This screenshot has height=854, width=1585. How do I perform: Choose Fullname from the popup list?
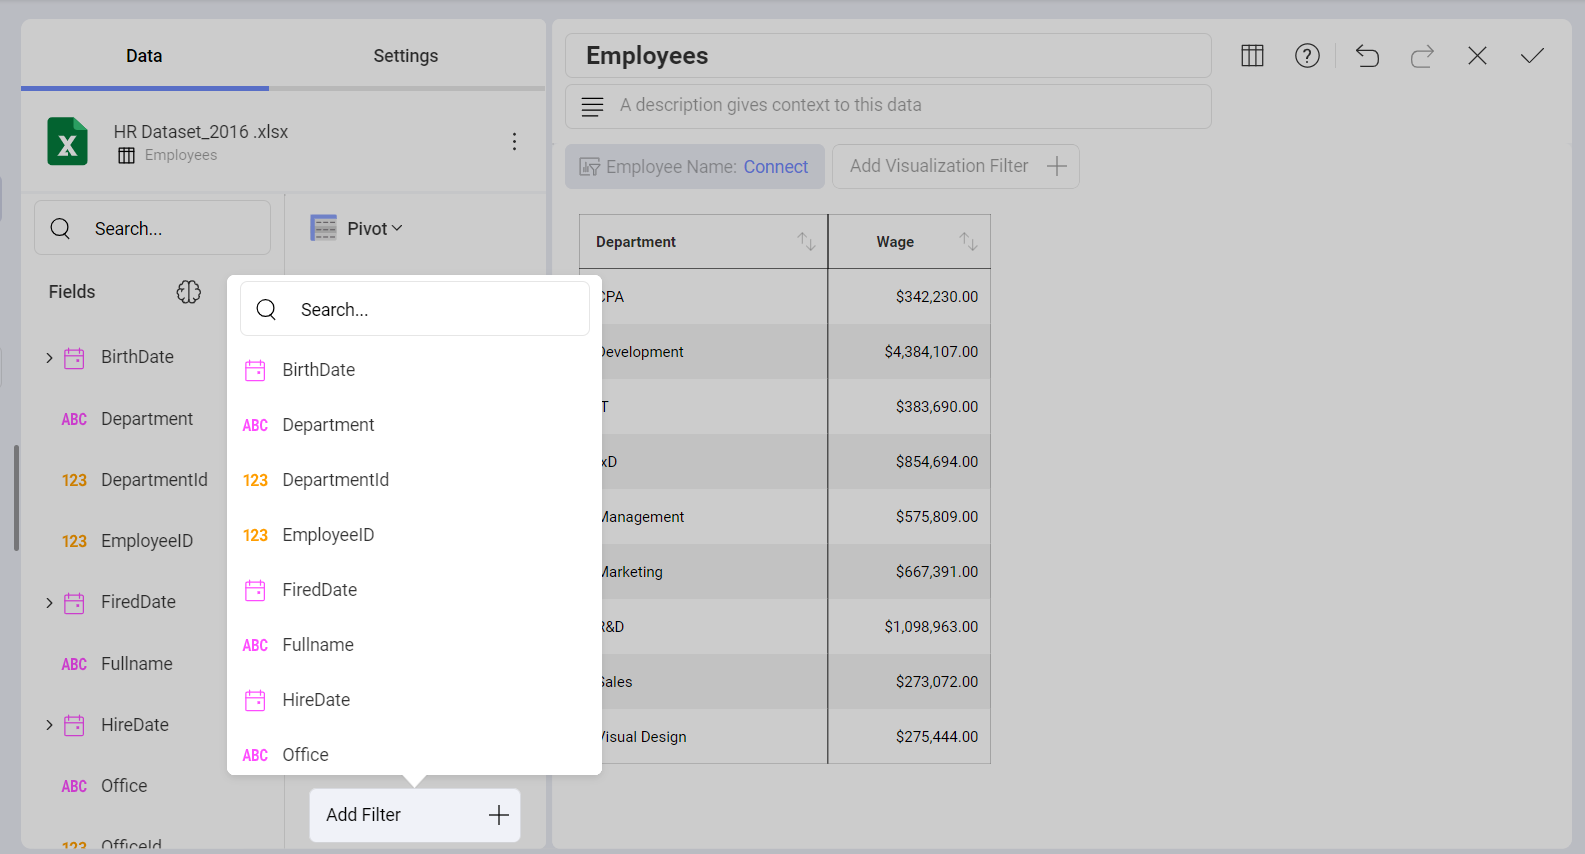(x=414, y=645)
